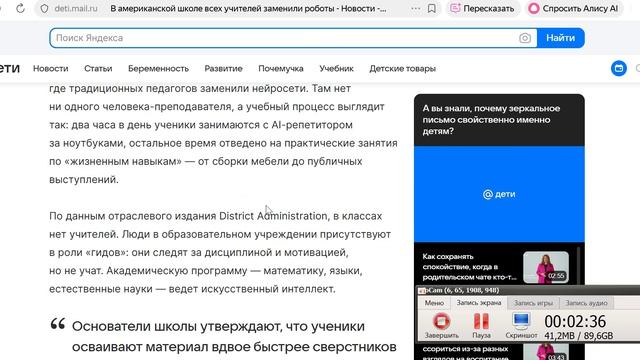Click the oCam title bar icon
The height and width of the screenshot is (360, 640).
[x=422, y=290]
